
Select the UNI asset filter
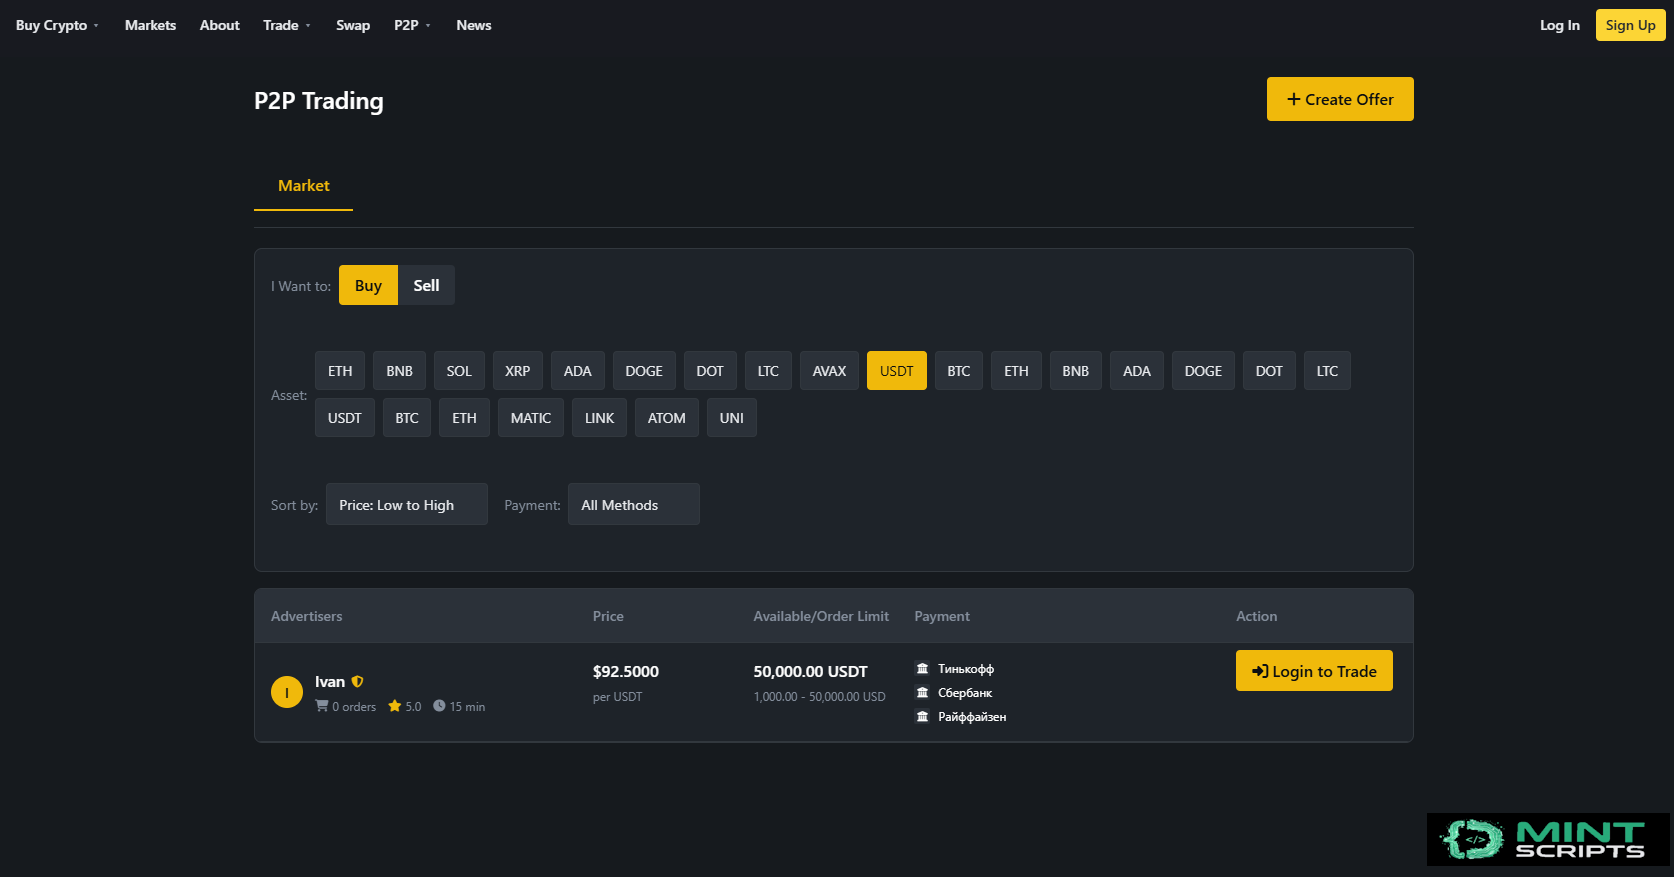pyautogui.click(x=732, y=418)
